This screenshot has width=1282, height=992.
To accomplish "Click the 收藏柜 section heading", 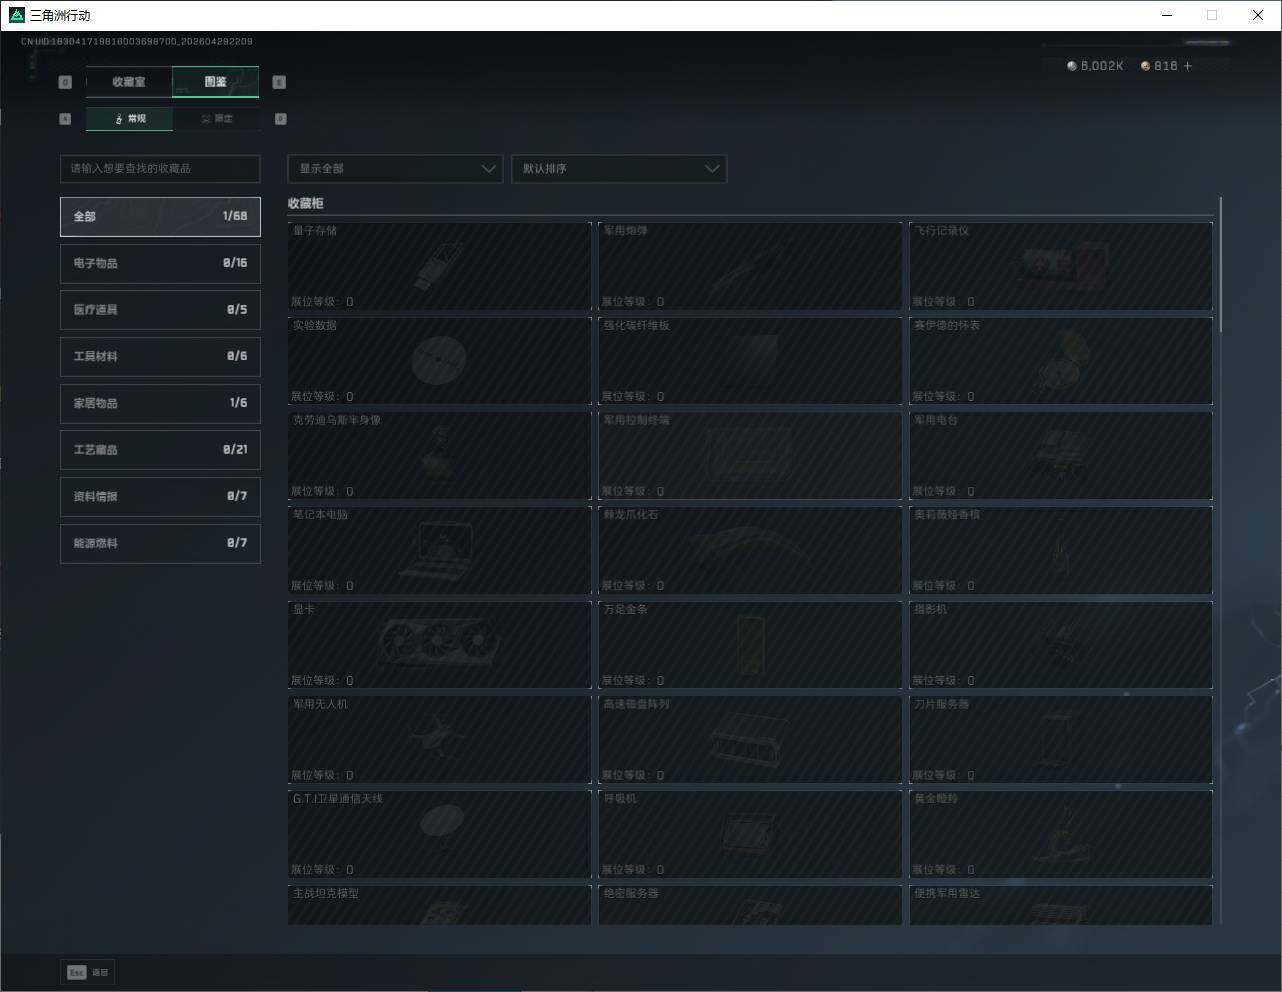I will [x=306, y=203].
